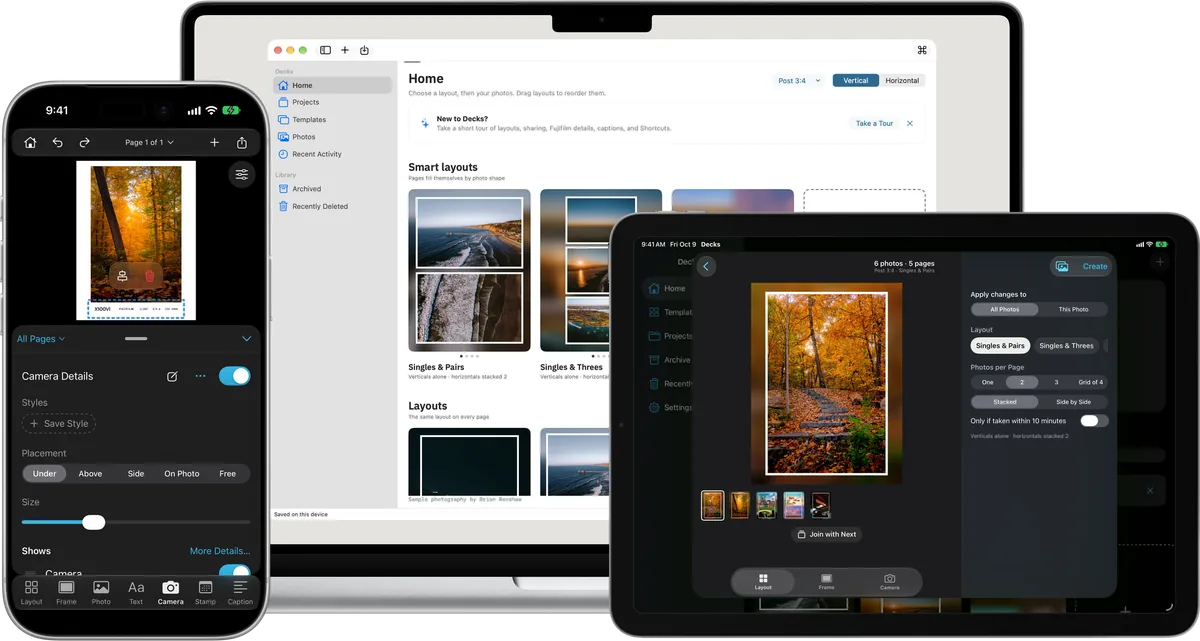Select the On Photo placement option
The width and height of the screenshot is (1200, 641).
182,474
